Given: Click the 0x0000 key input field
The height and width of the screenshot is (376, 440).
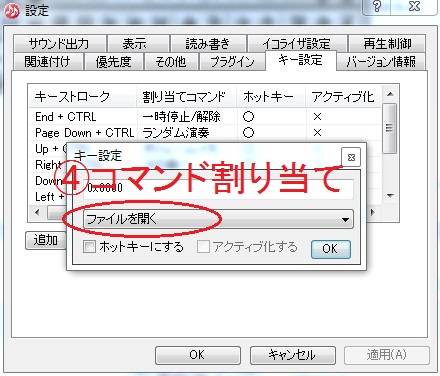Looking at the screenshot, I should coord(219,189).
